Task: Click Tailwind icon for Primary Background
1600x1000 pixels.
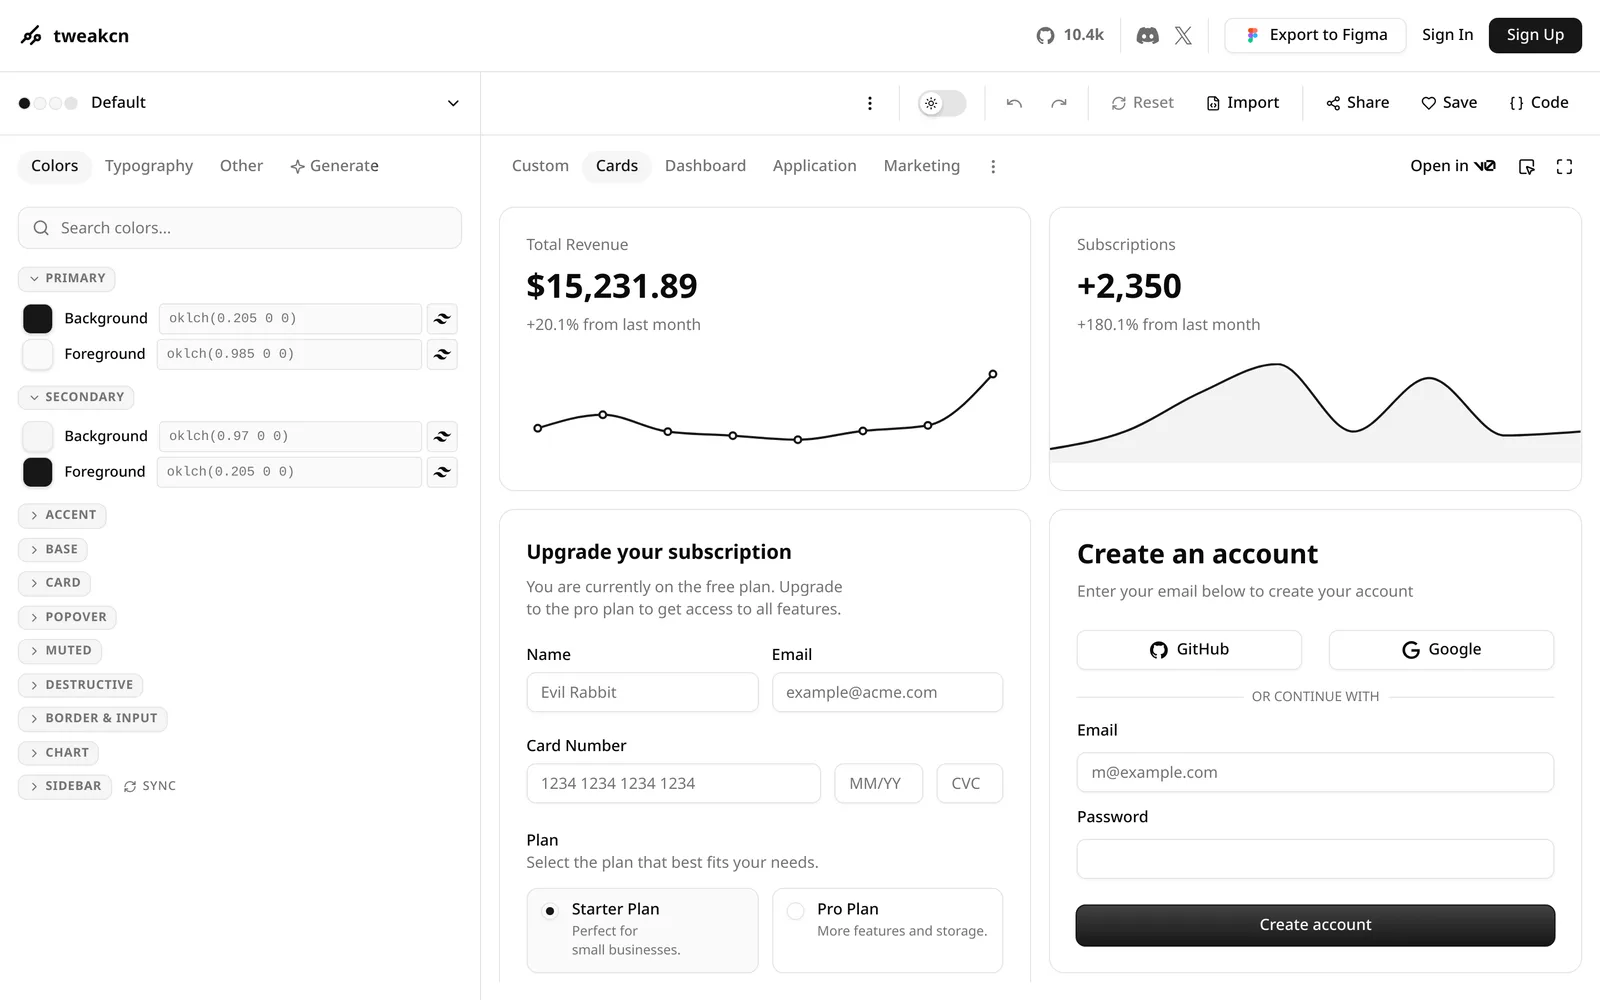Action: pos(442,319)
